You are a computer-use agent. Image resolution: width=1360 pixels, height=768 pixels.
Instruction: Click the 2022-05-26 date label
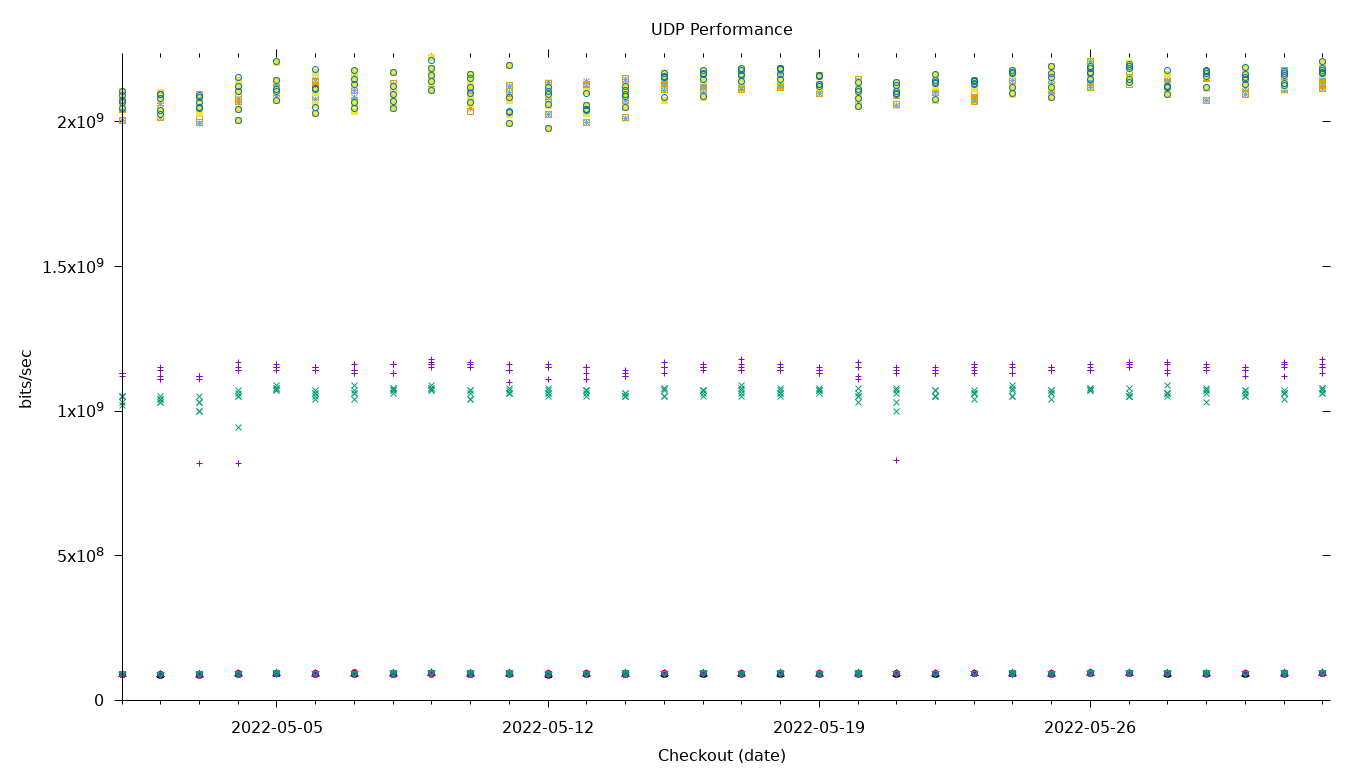[1090, 728]
